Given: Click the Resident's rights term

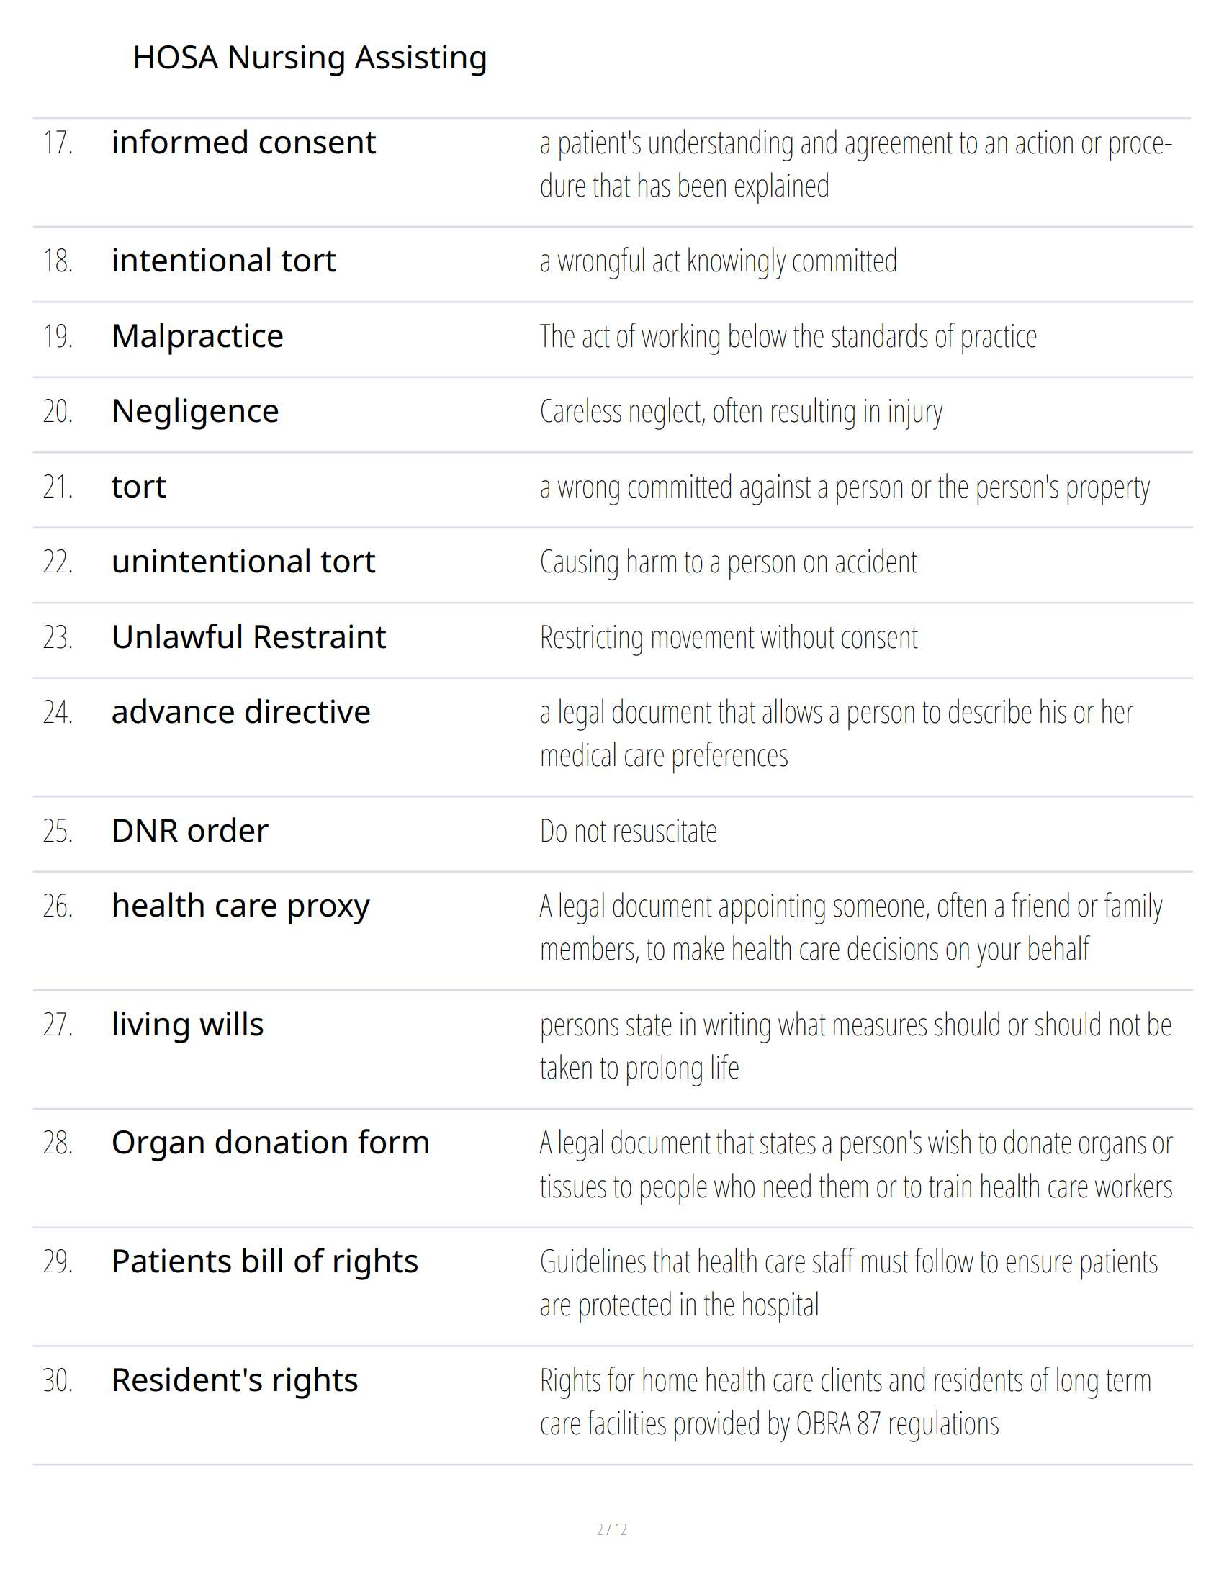Looking at the screenshot, I should [234, 1381].
